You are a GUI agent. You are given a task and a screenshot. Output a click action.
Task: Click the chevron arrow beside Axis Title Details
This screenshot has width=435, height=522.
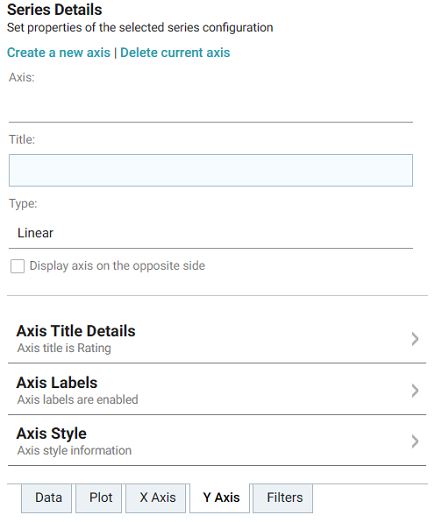point(415,339)
